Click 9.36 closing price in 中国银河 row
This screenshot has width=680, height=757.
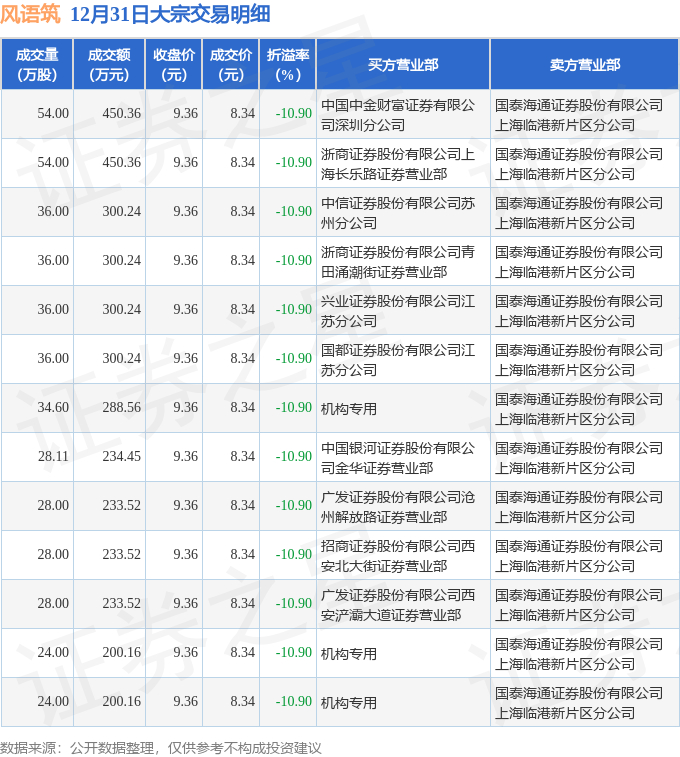186,456
